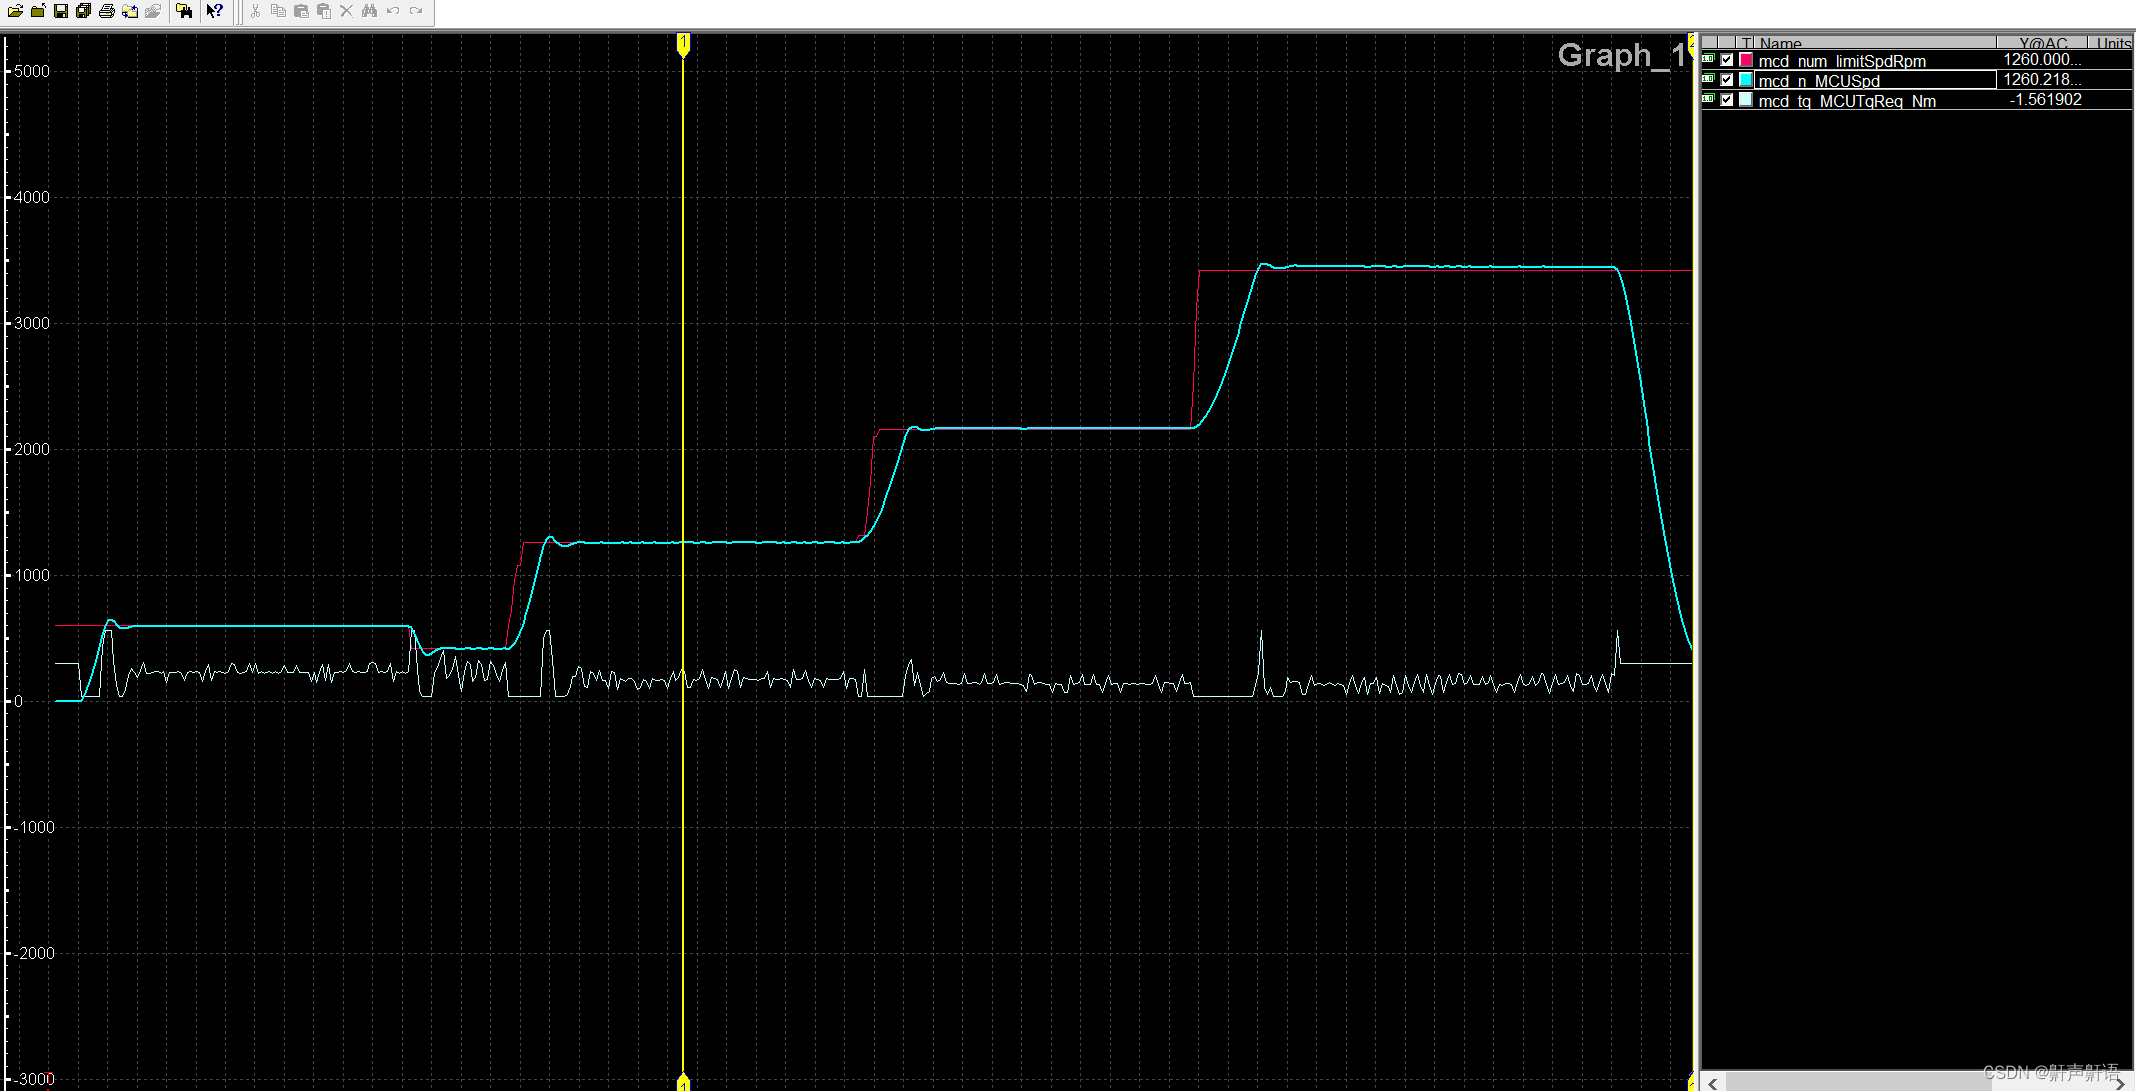The height and width of the screenshot is (1091, 2136).
Task: Click the 1260.000 cursor value cell
Action: (x=2042, y=60)
